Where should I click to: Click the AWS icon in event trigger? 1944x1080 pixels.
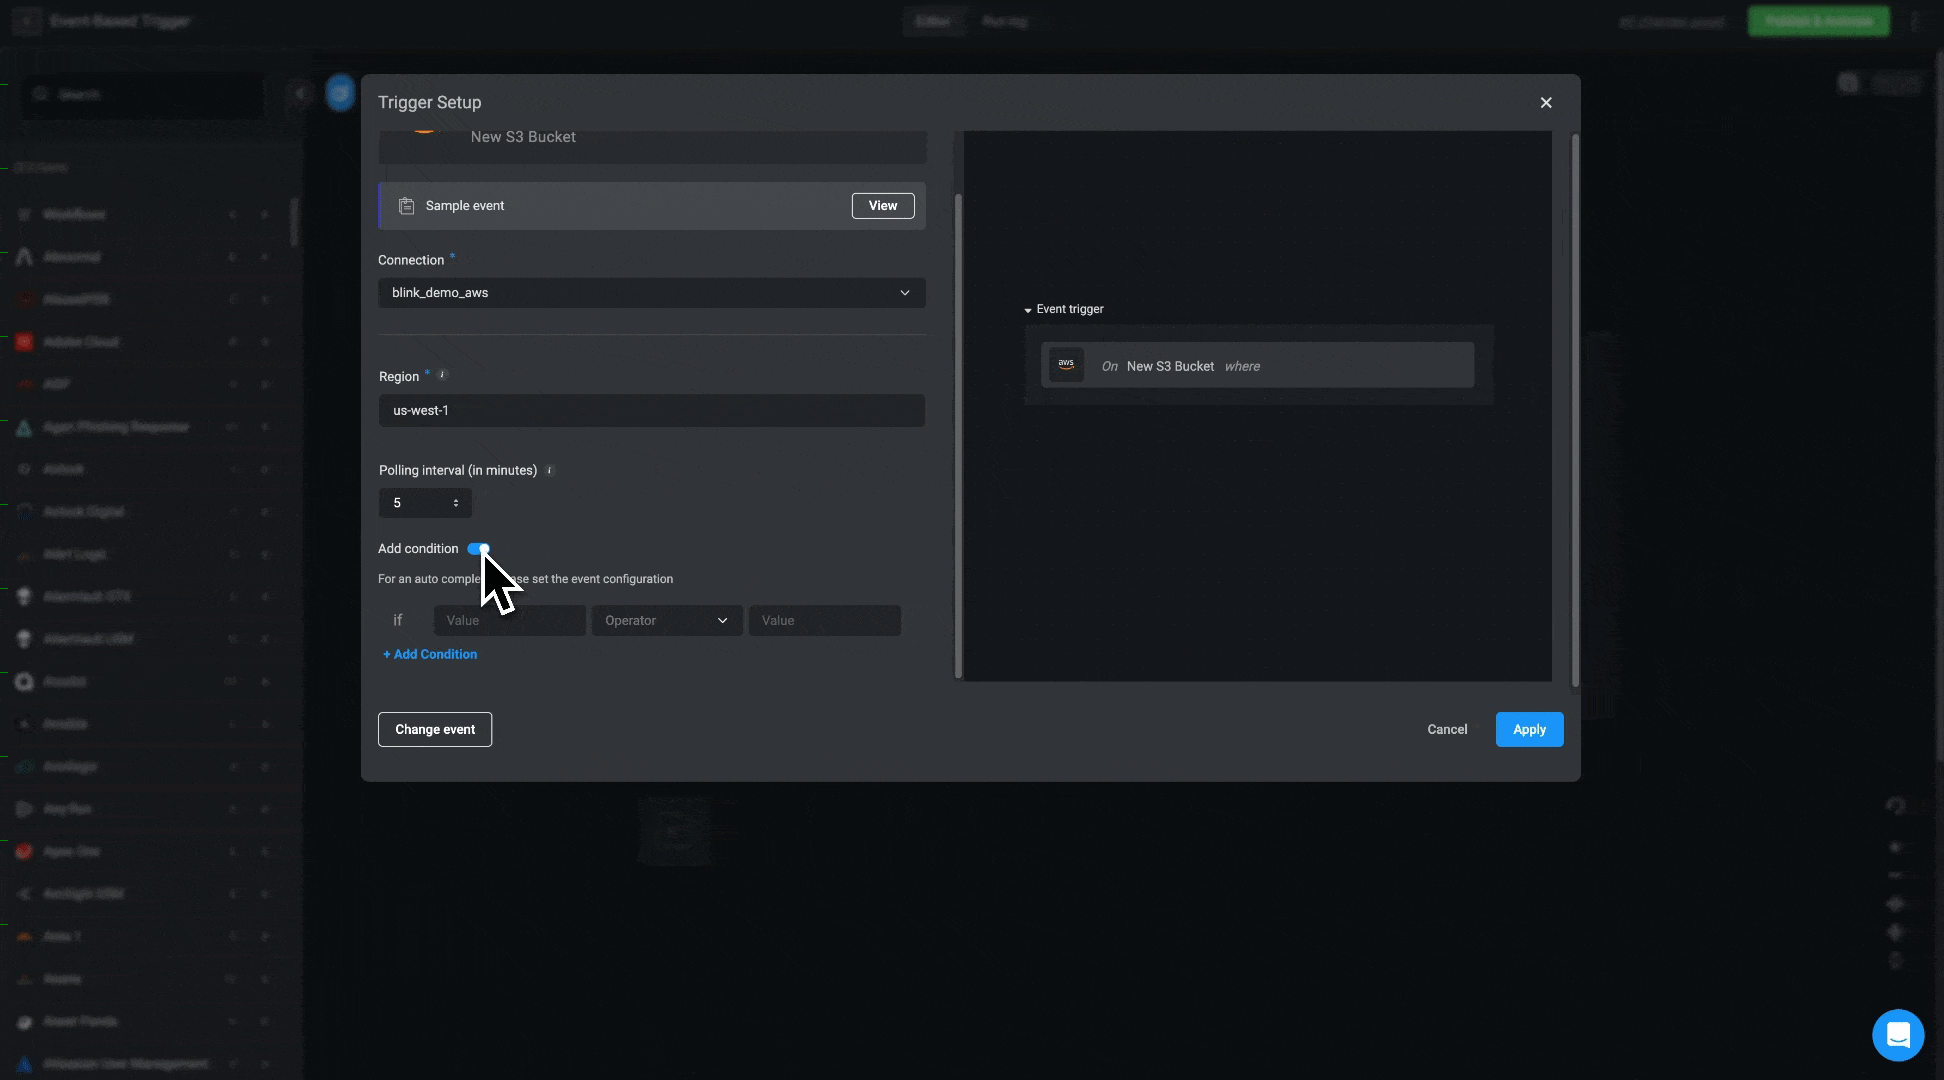[x=1066, y=365]
